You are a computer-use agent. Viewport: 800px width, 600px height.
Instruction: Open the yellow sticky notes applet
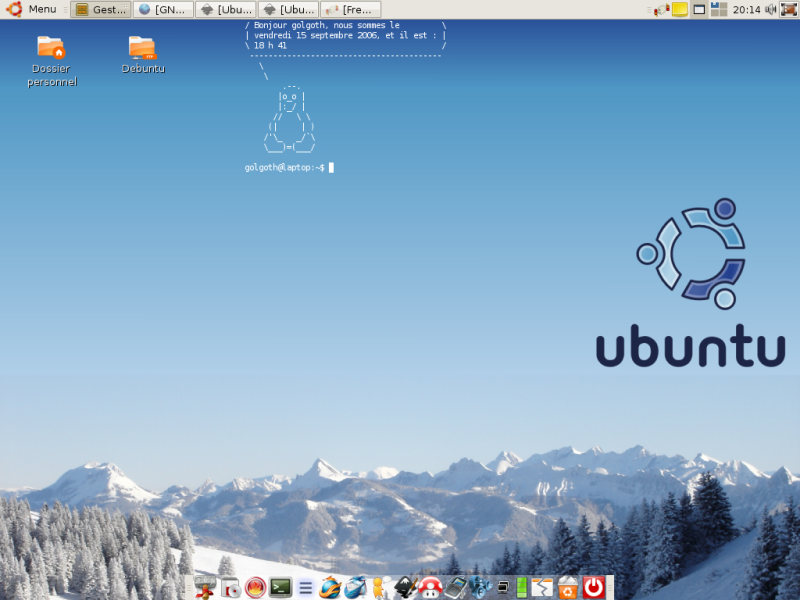pos(680,9)
